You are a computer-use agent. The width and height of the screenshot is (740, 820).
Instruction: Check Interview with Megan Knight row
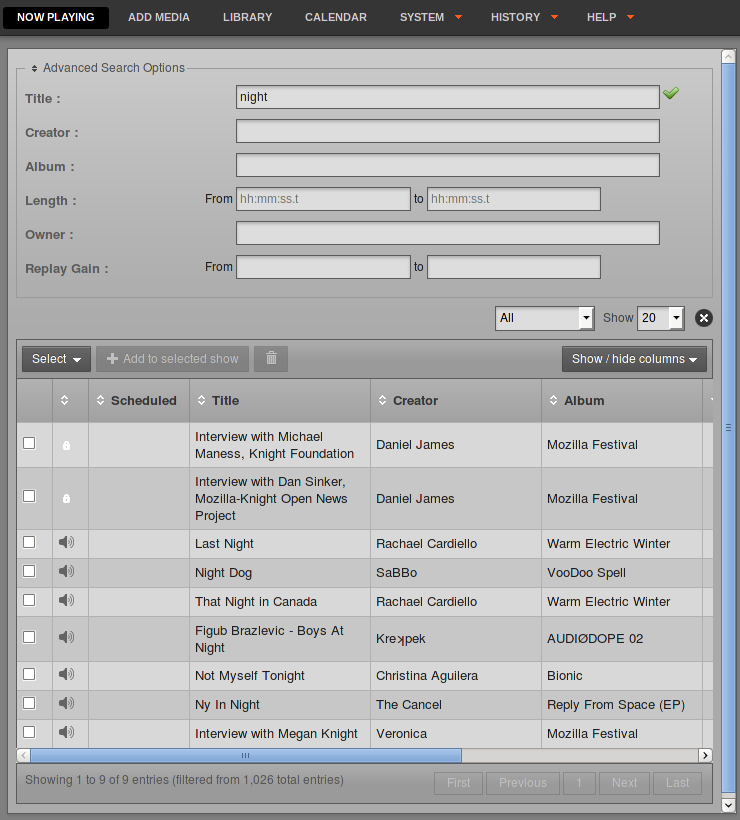tap(29, 732)
